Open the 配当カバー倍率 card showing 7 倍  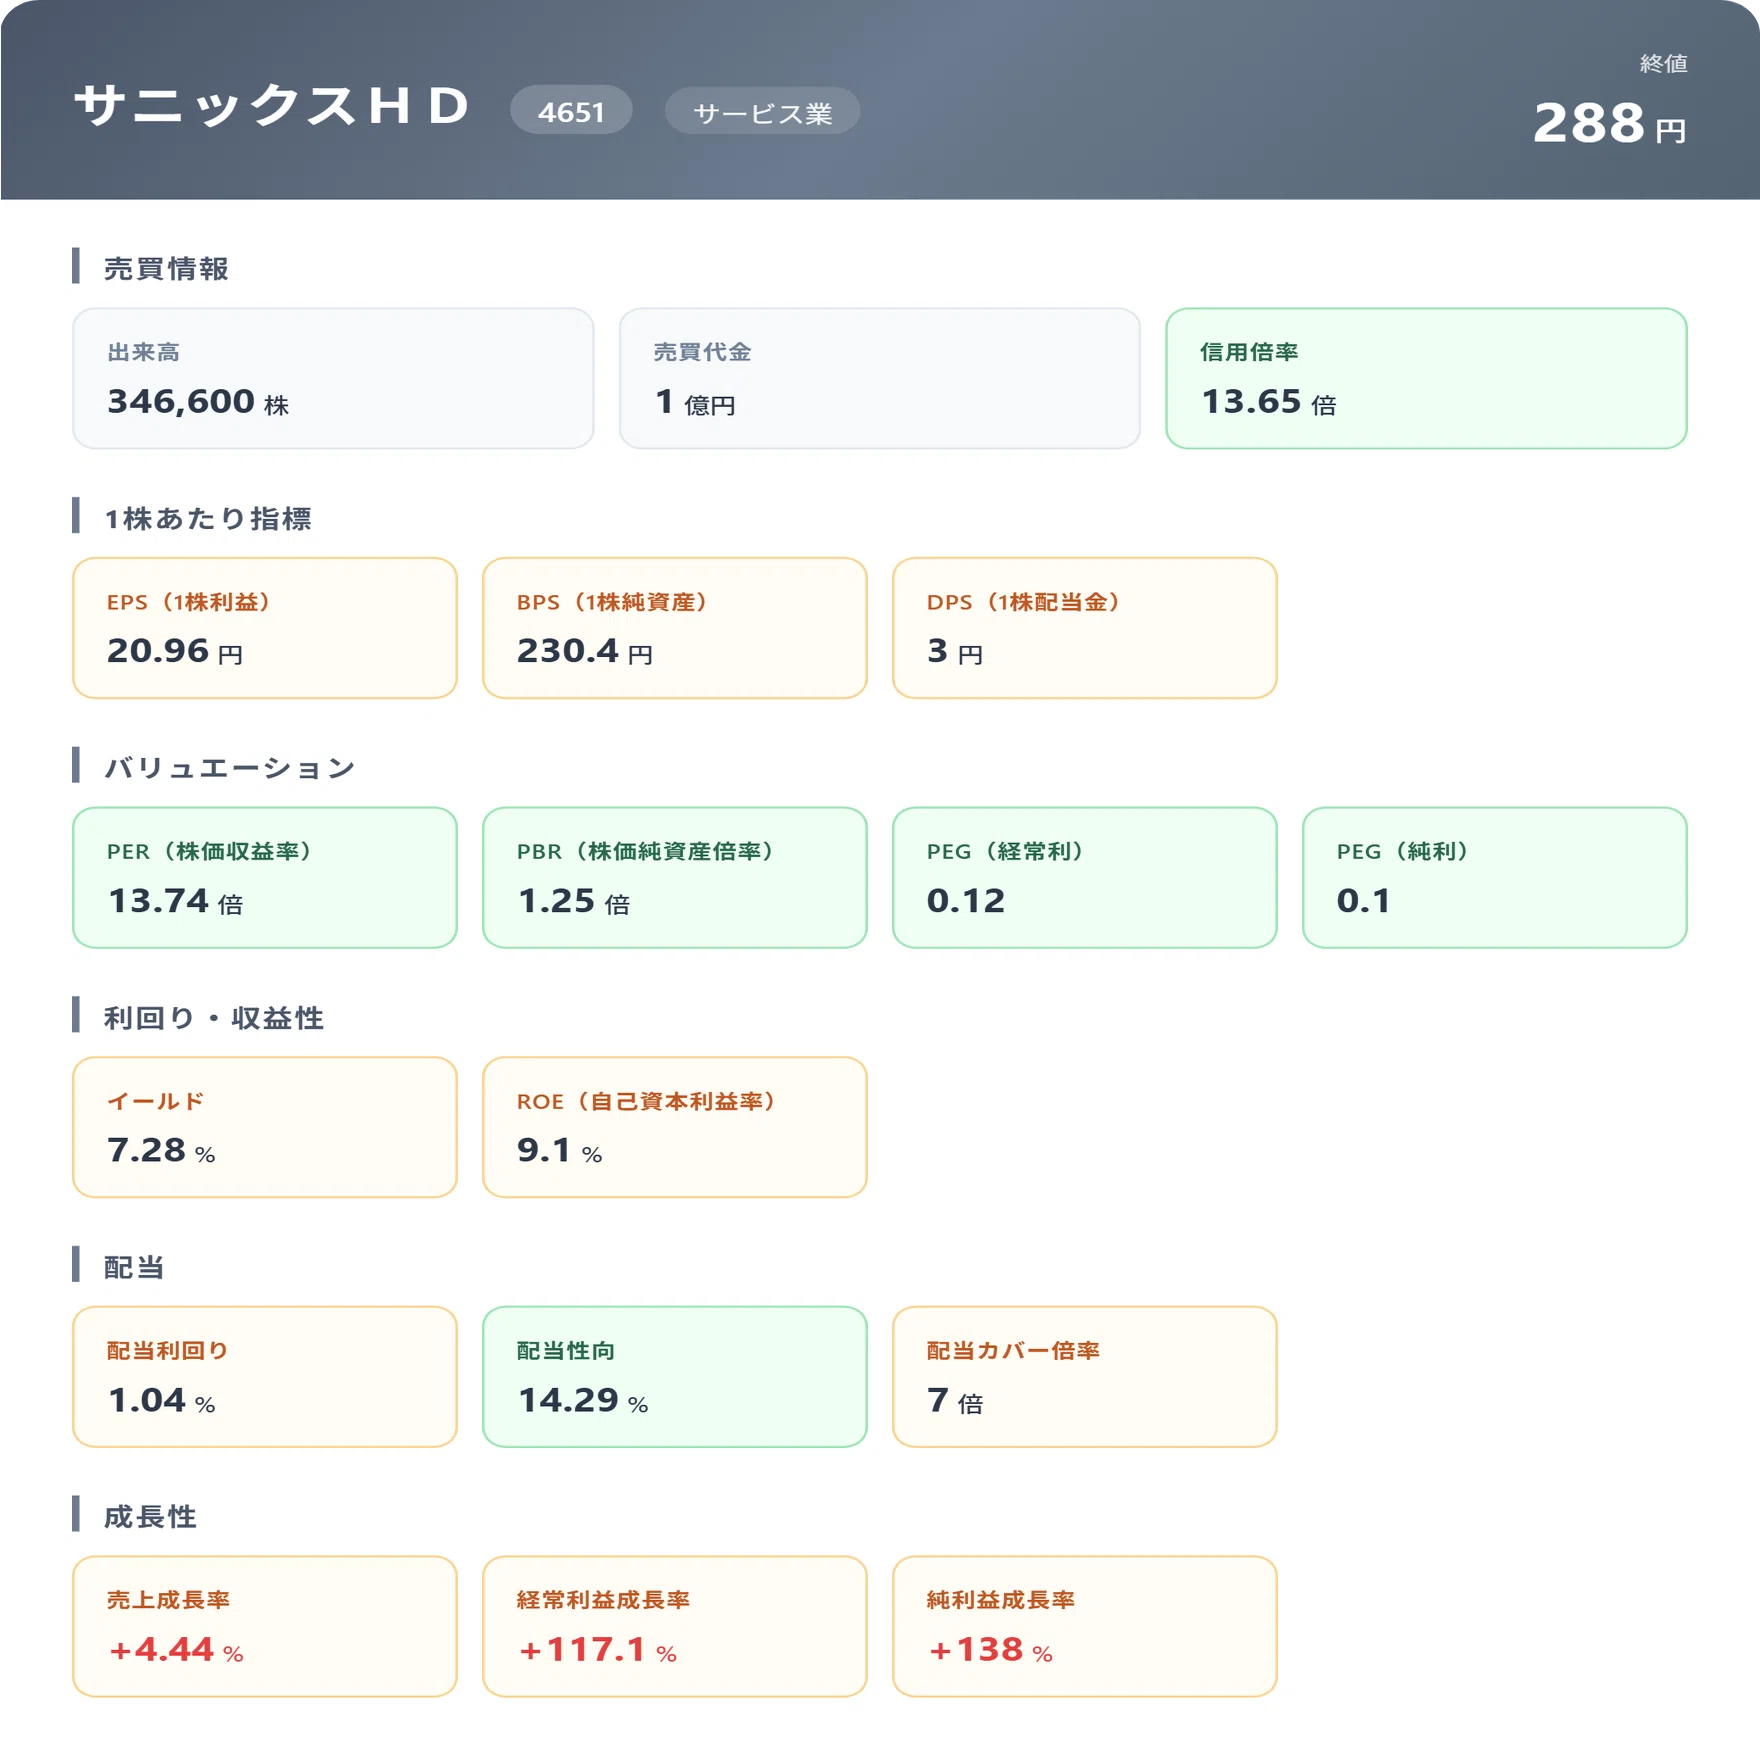pos(1085,1377)
